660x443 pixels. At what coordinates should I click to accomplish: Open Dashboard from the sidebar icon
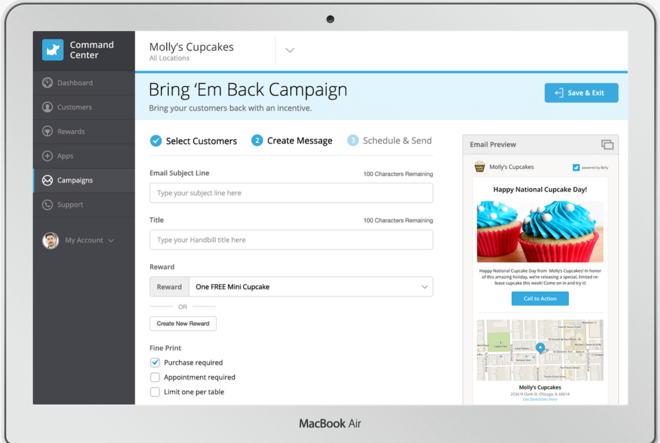click(48, 83)
